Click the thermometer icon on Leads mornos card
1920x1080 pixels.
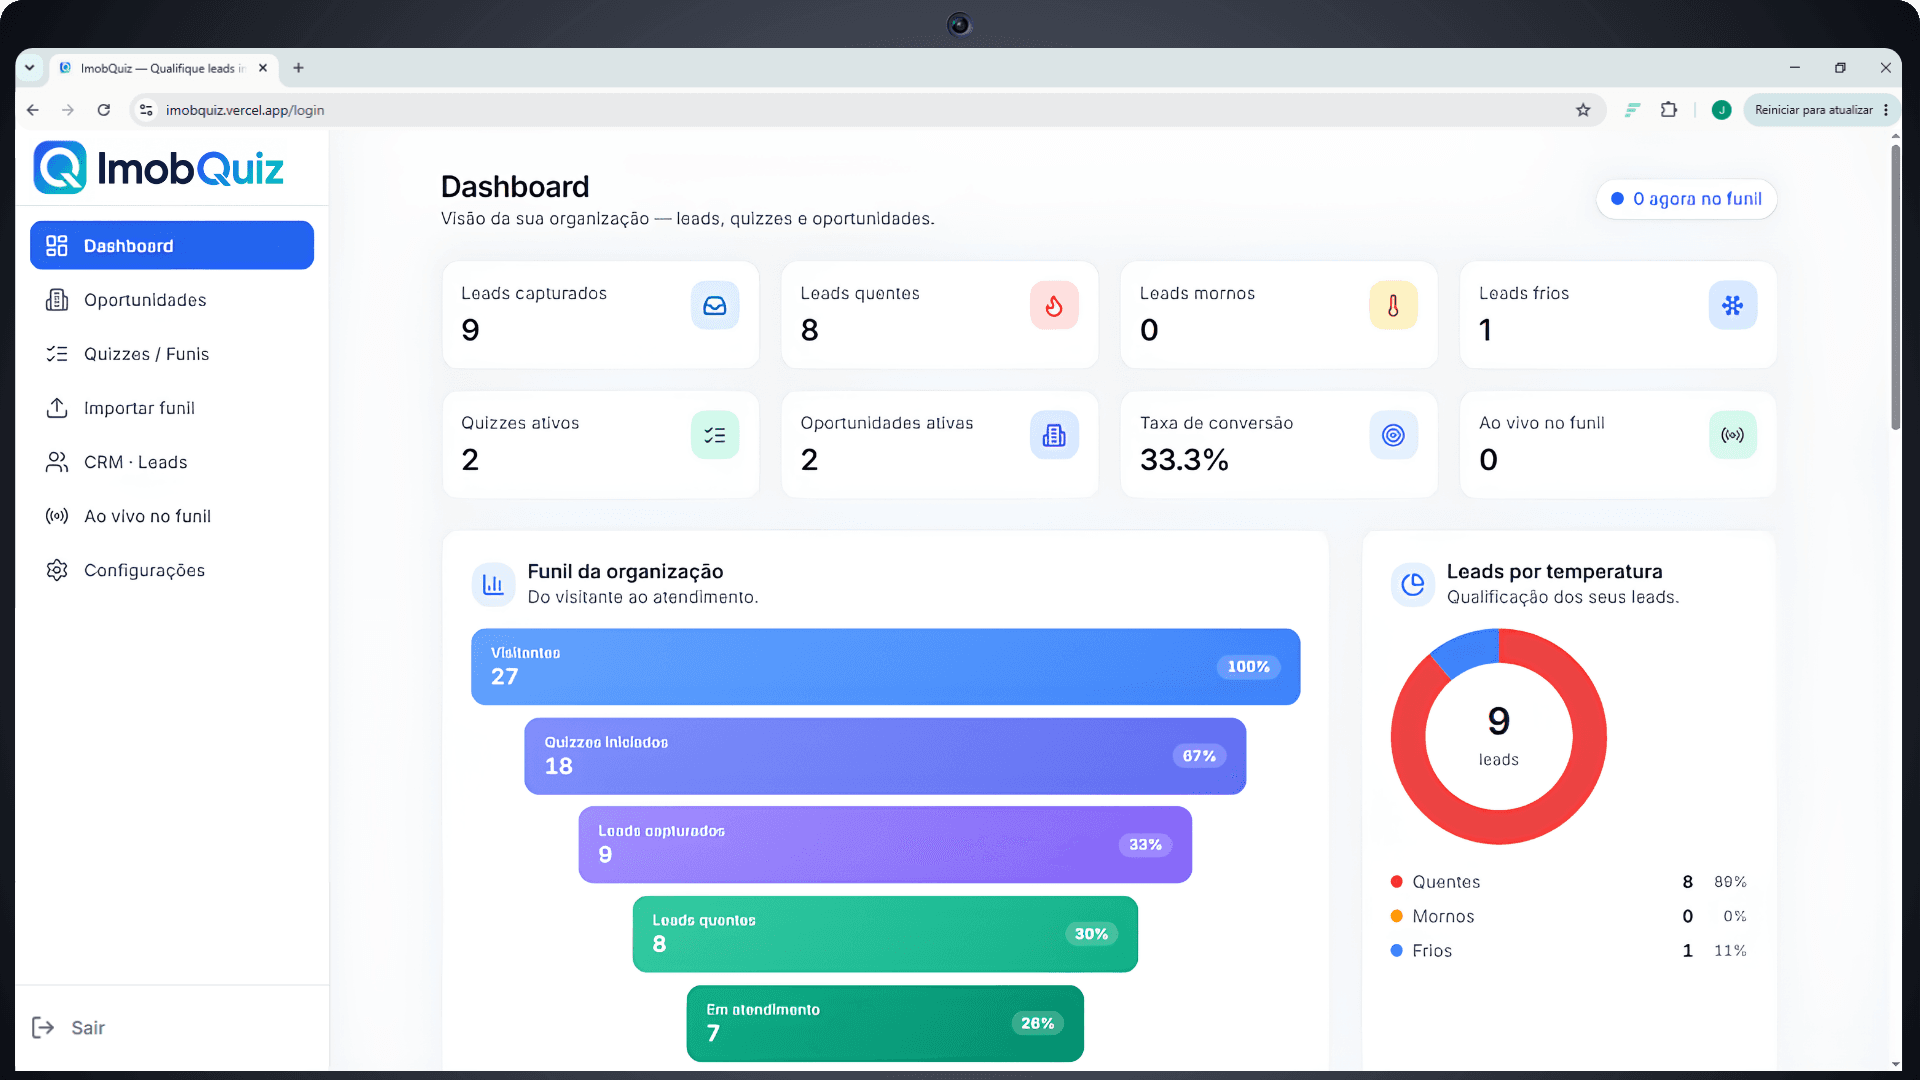pos(1393,306)
